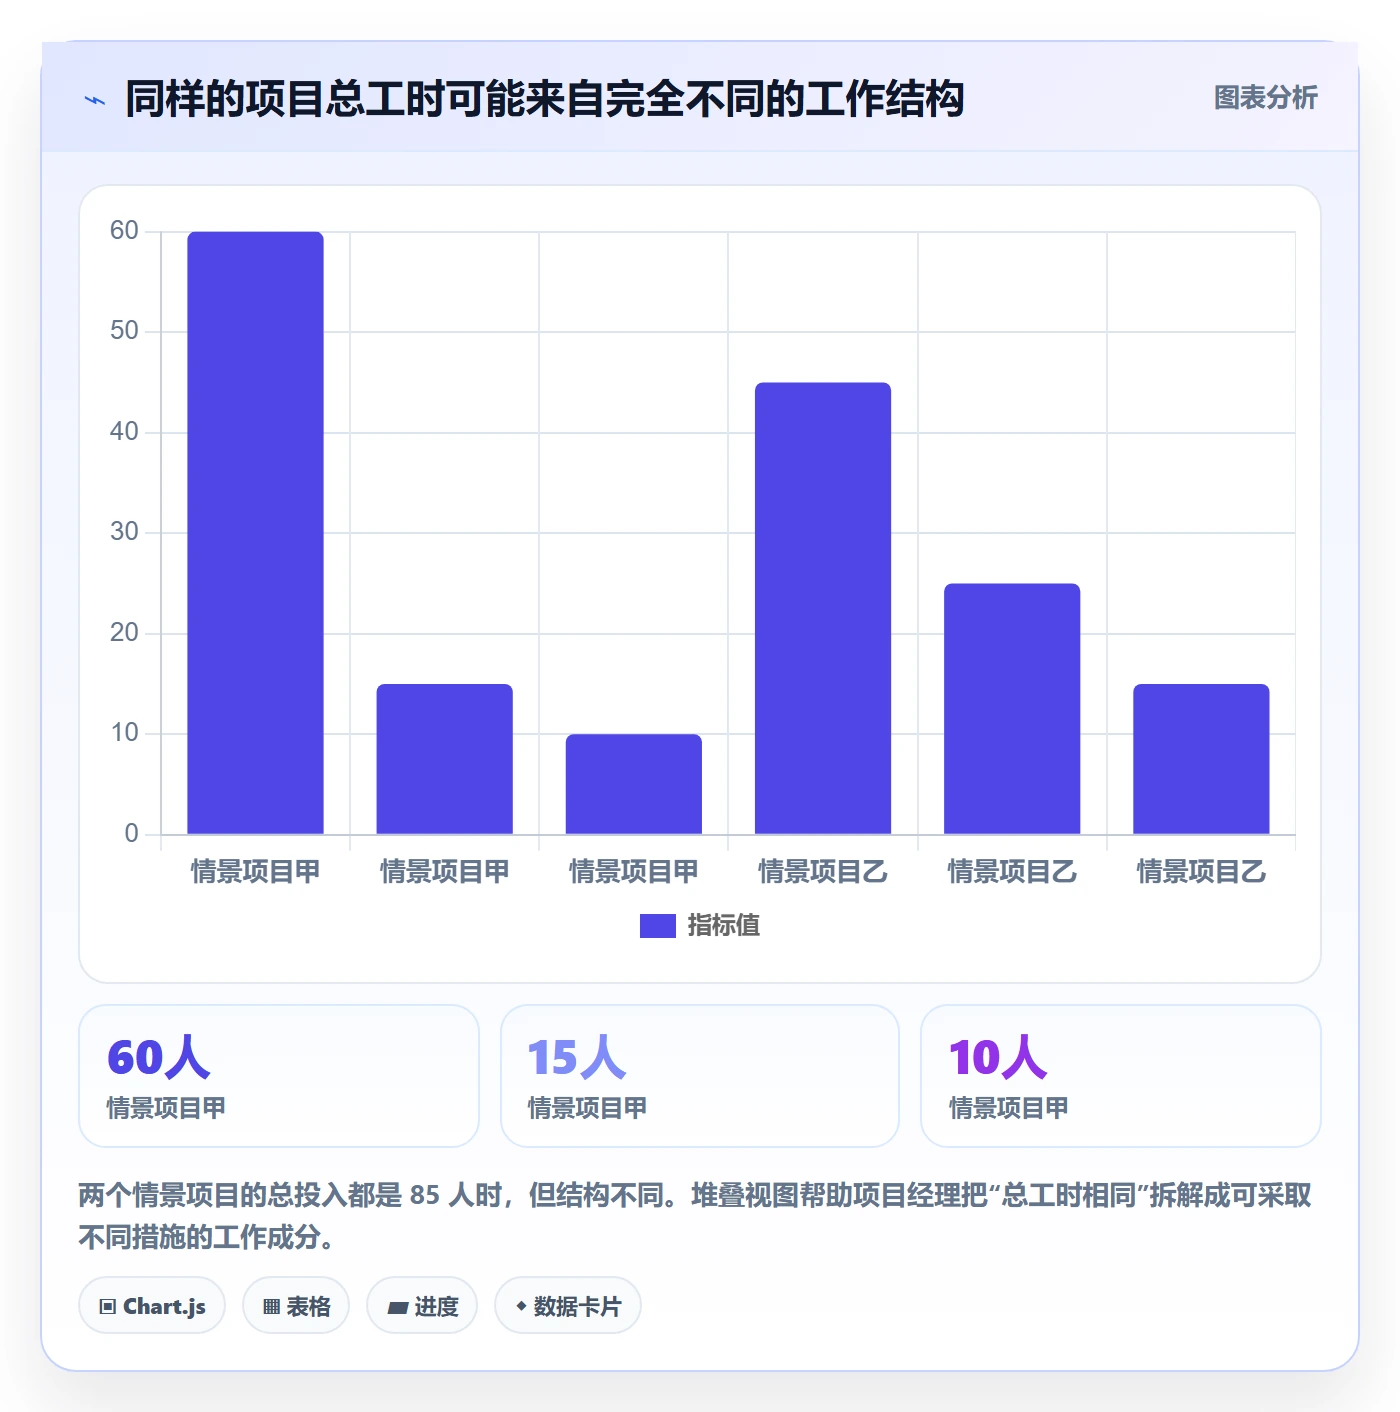The width and height of the screenshot is (1400, 1412).
Task: Select the Chart.js tag chip
Action: pos(152,1306)
